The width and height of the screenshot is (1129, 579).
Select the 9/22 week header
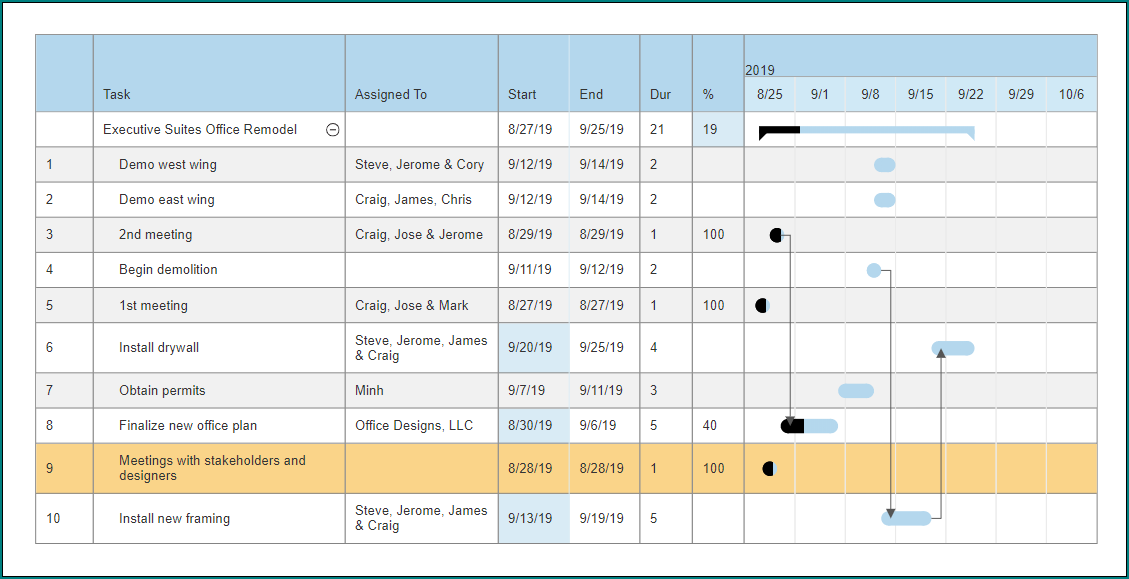point(971,94)
